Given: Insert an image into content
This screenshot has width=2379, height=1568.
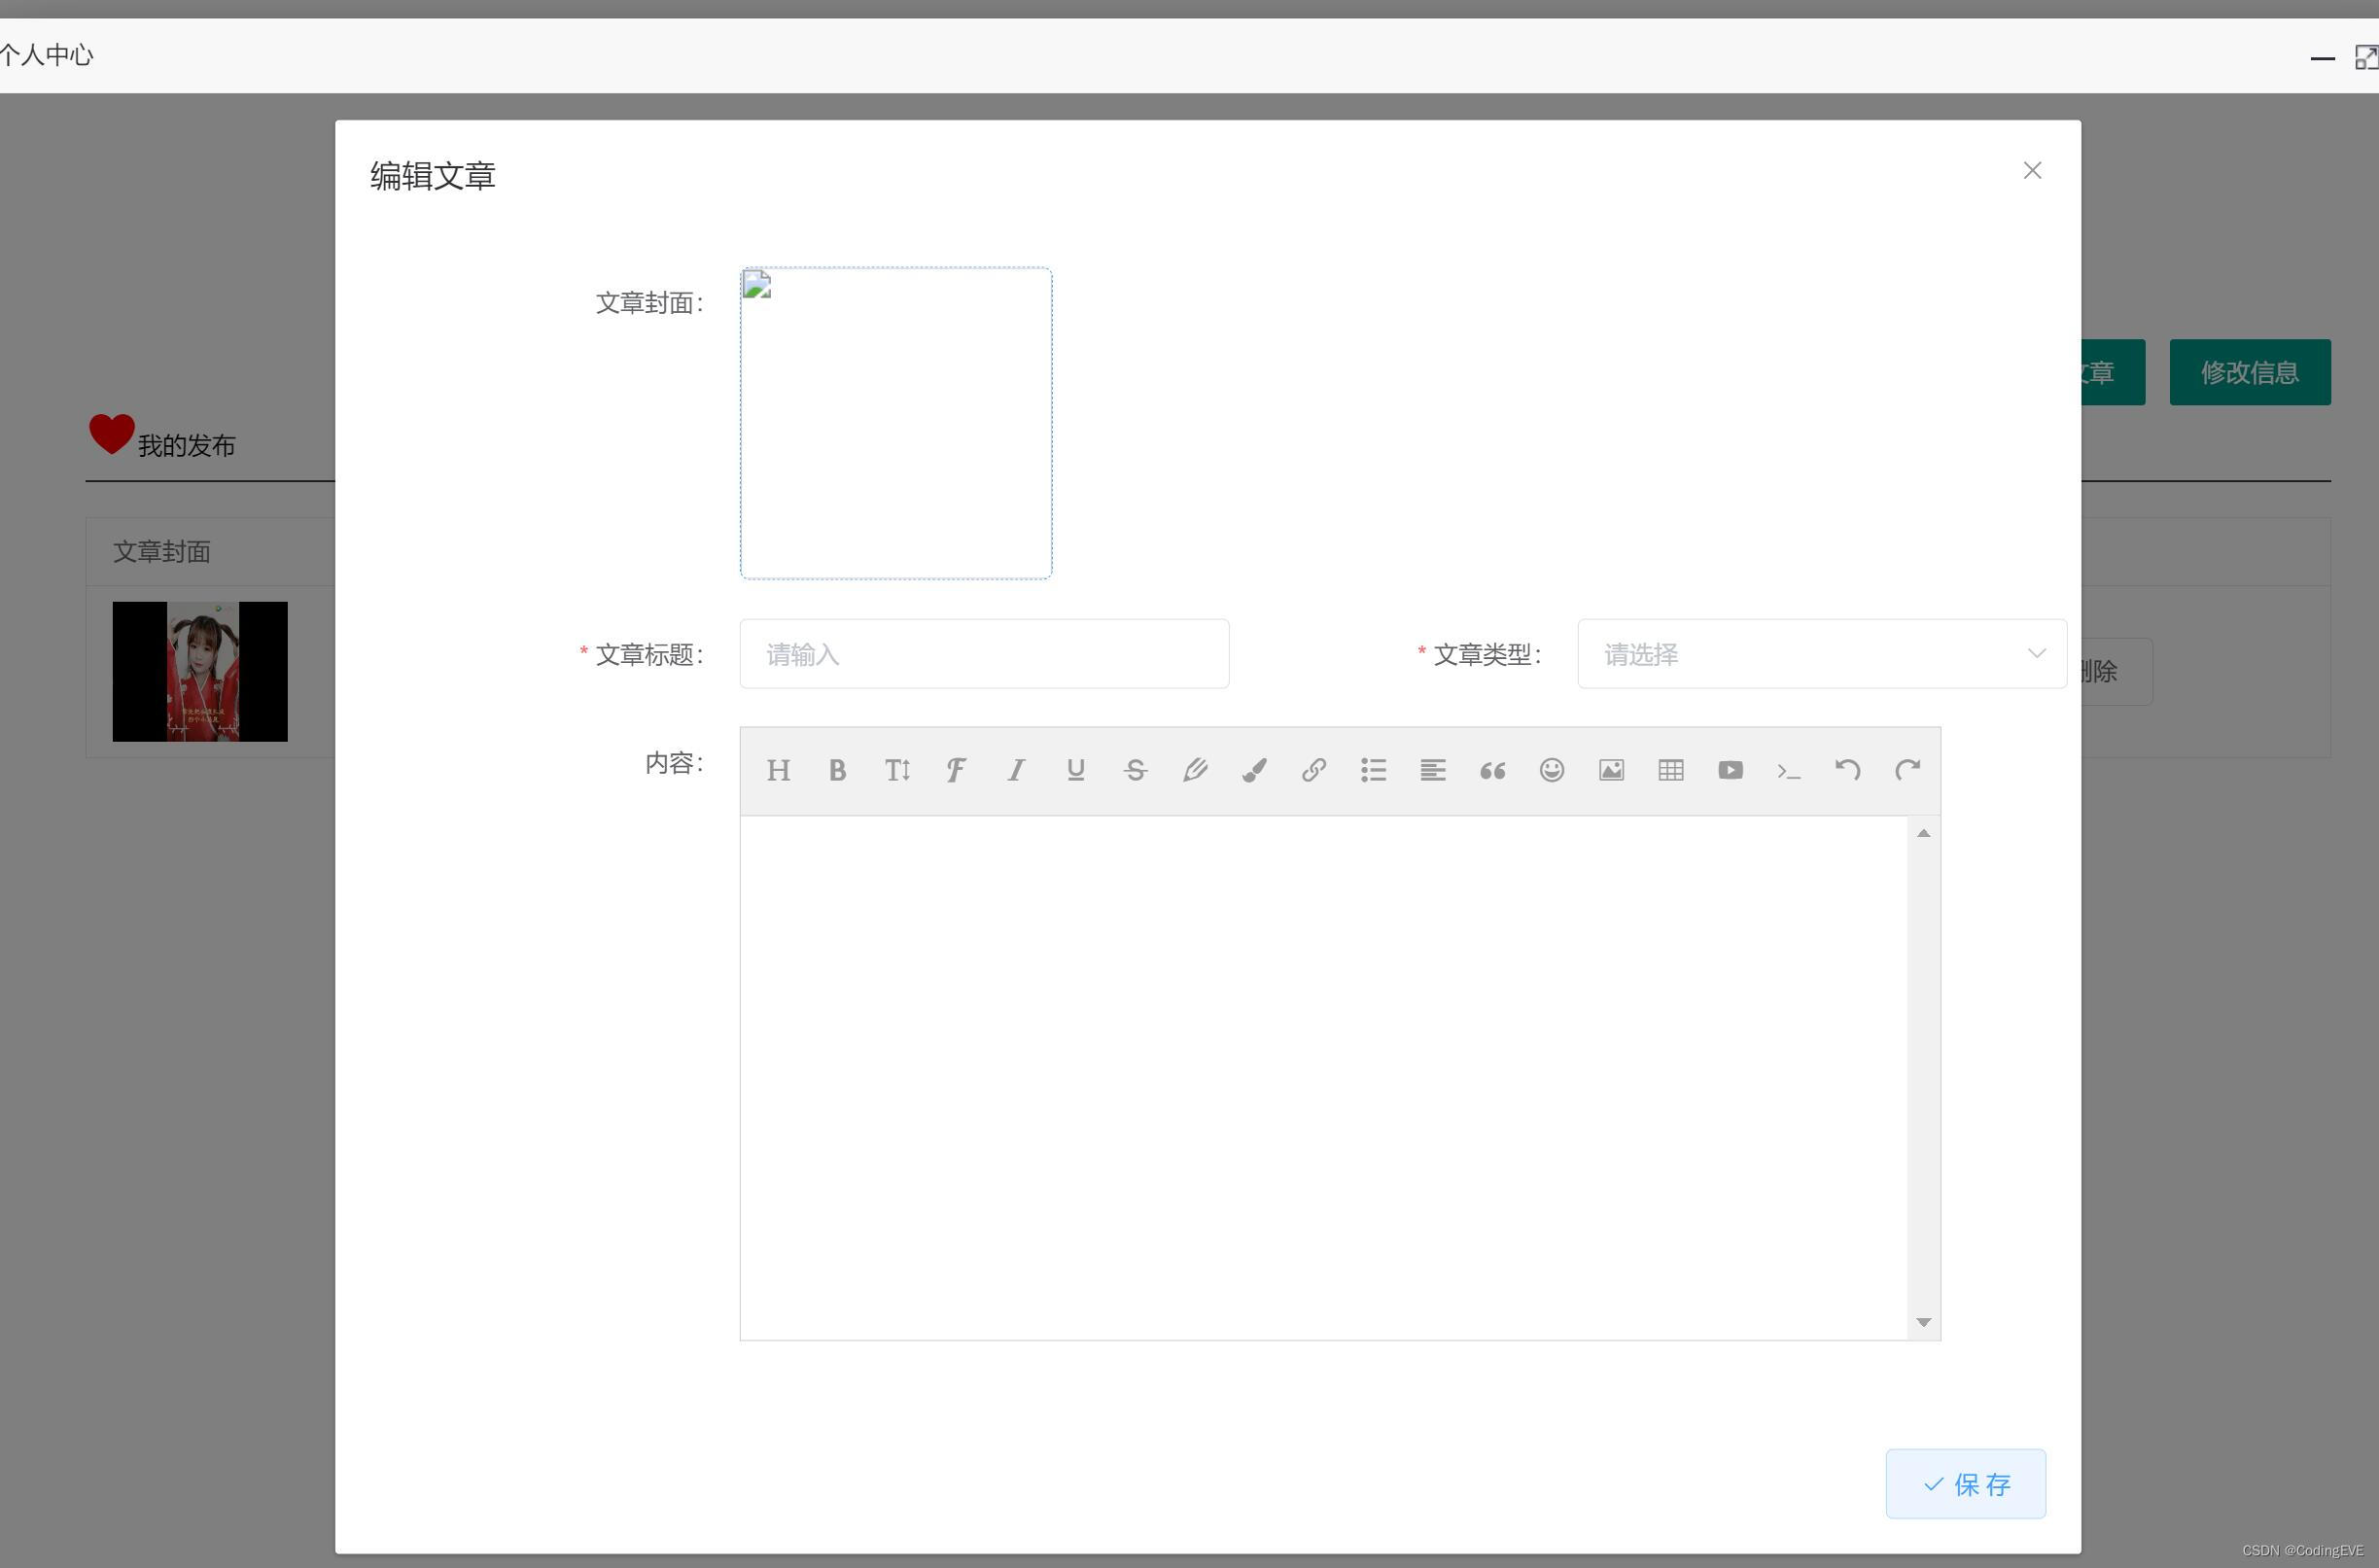Looking at the screenshot, I should point(1611,770).
